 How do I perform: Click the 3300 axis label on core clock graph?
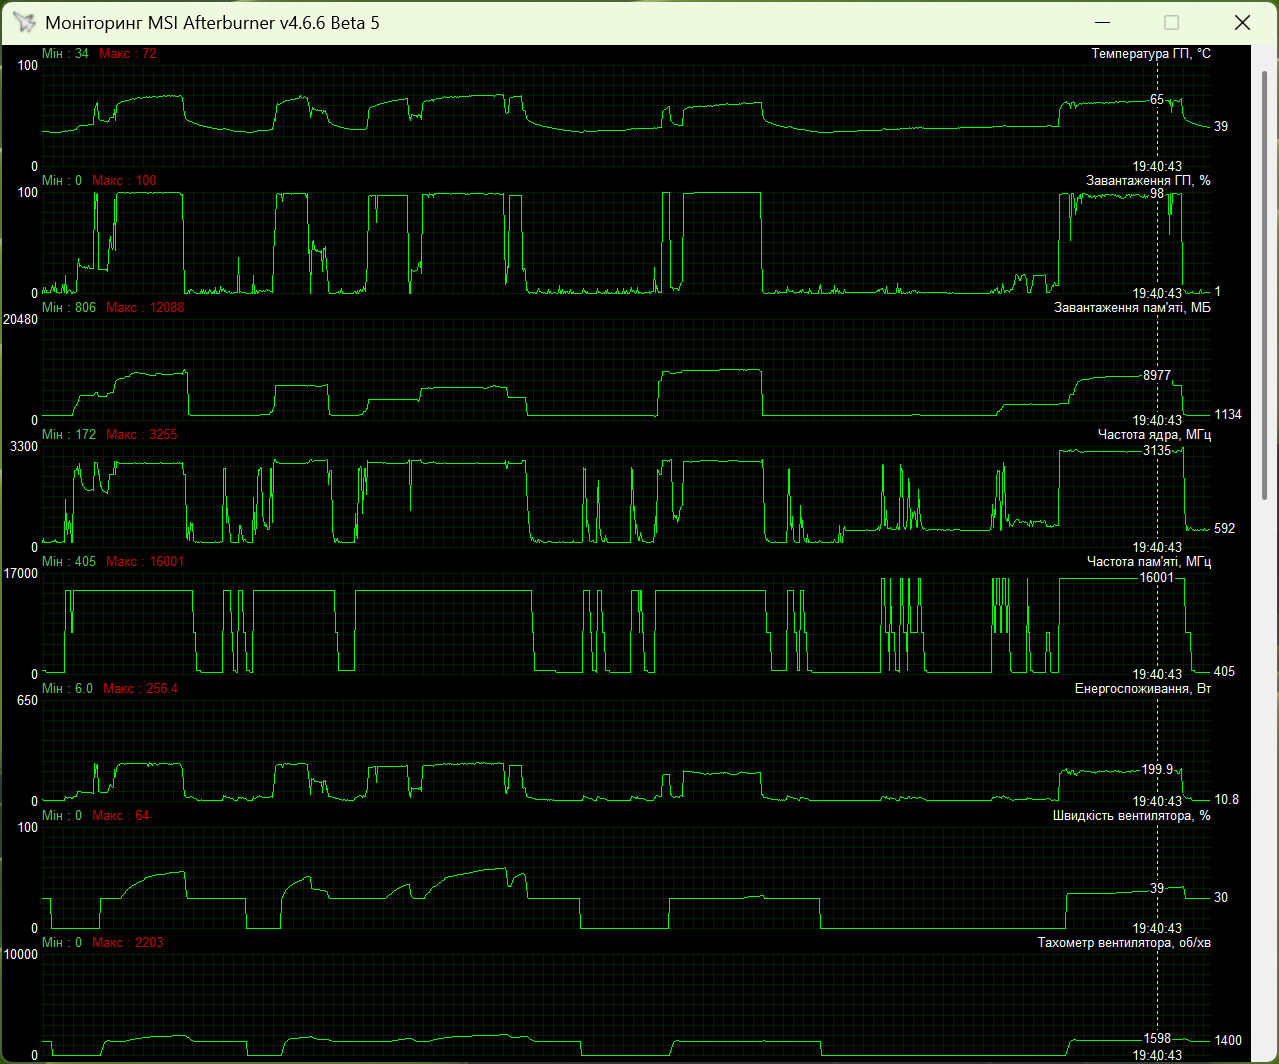pyautogui.click(x=24, y=446)
